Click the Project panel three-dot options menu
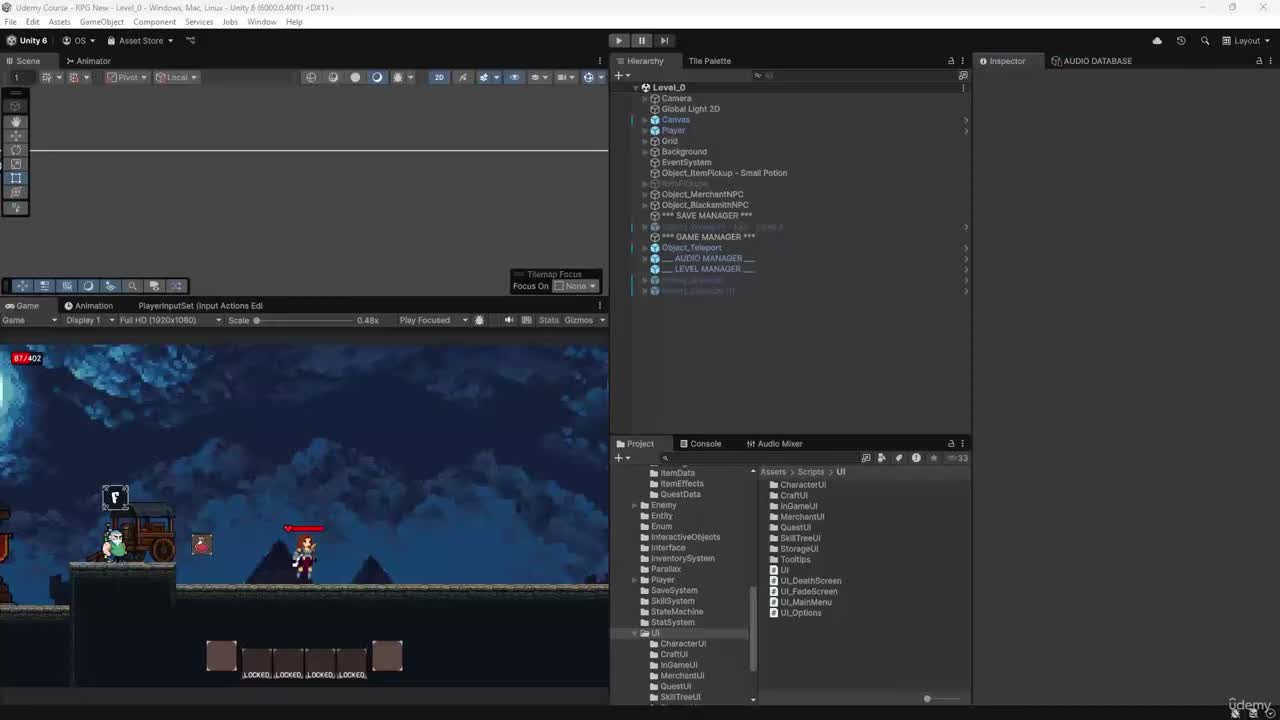Image resolution: width=1280 pixels, height=720 pixels. coord(962,444)
